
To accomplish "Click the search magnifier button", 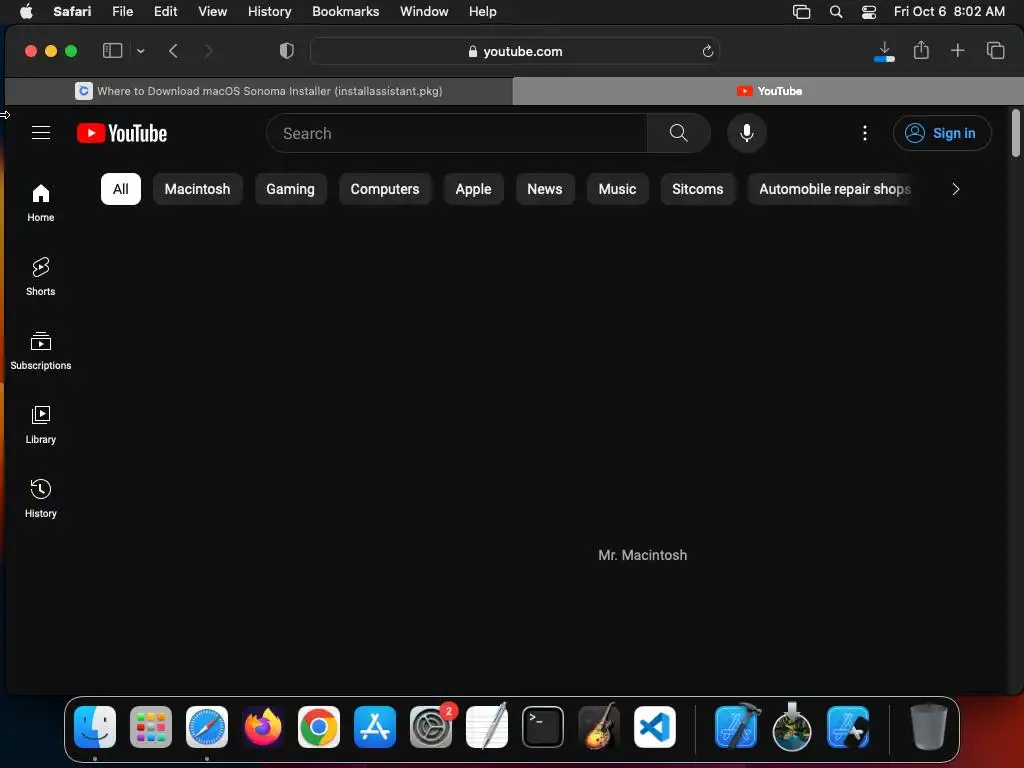I will point(679,133).
